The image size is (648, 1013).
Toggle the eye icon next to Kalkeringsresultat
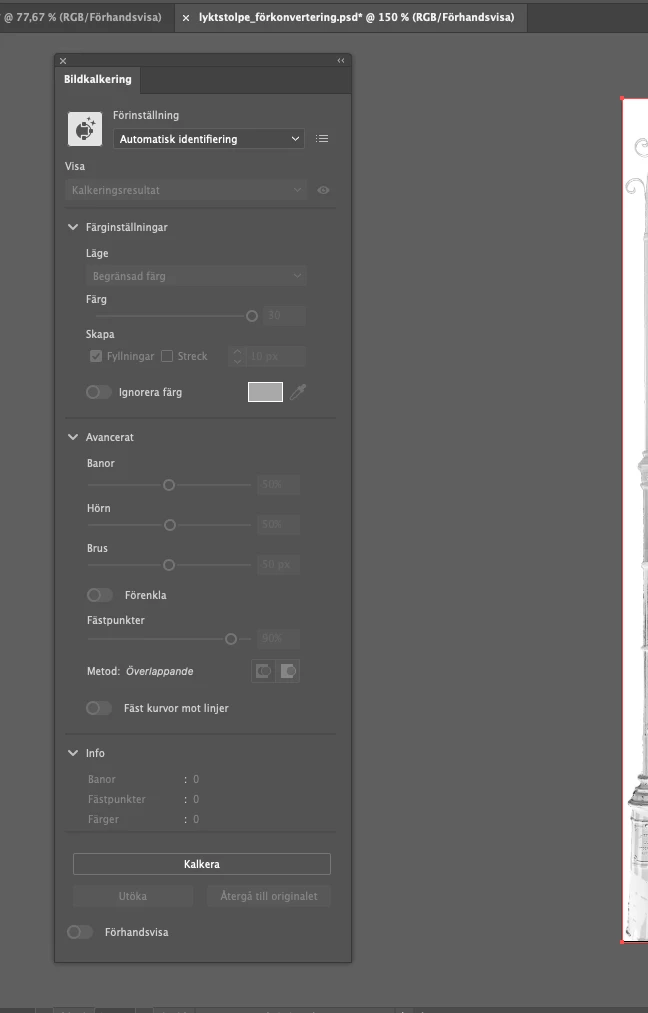324,190
